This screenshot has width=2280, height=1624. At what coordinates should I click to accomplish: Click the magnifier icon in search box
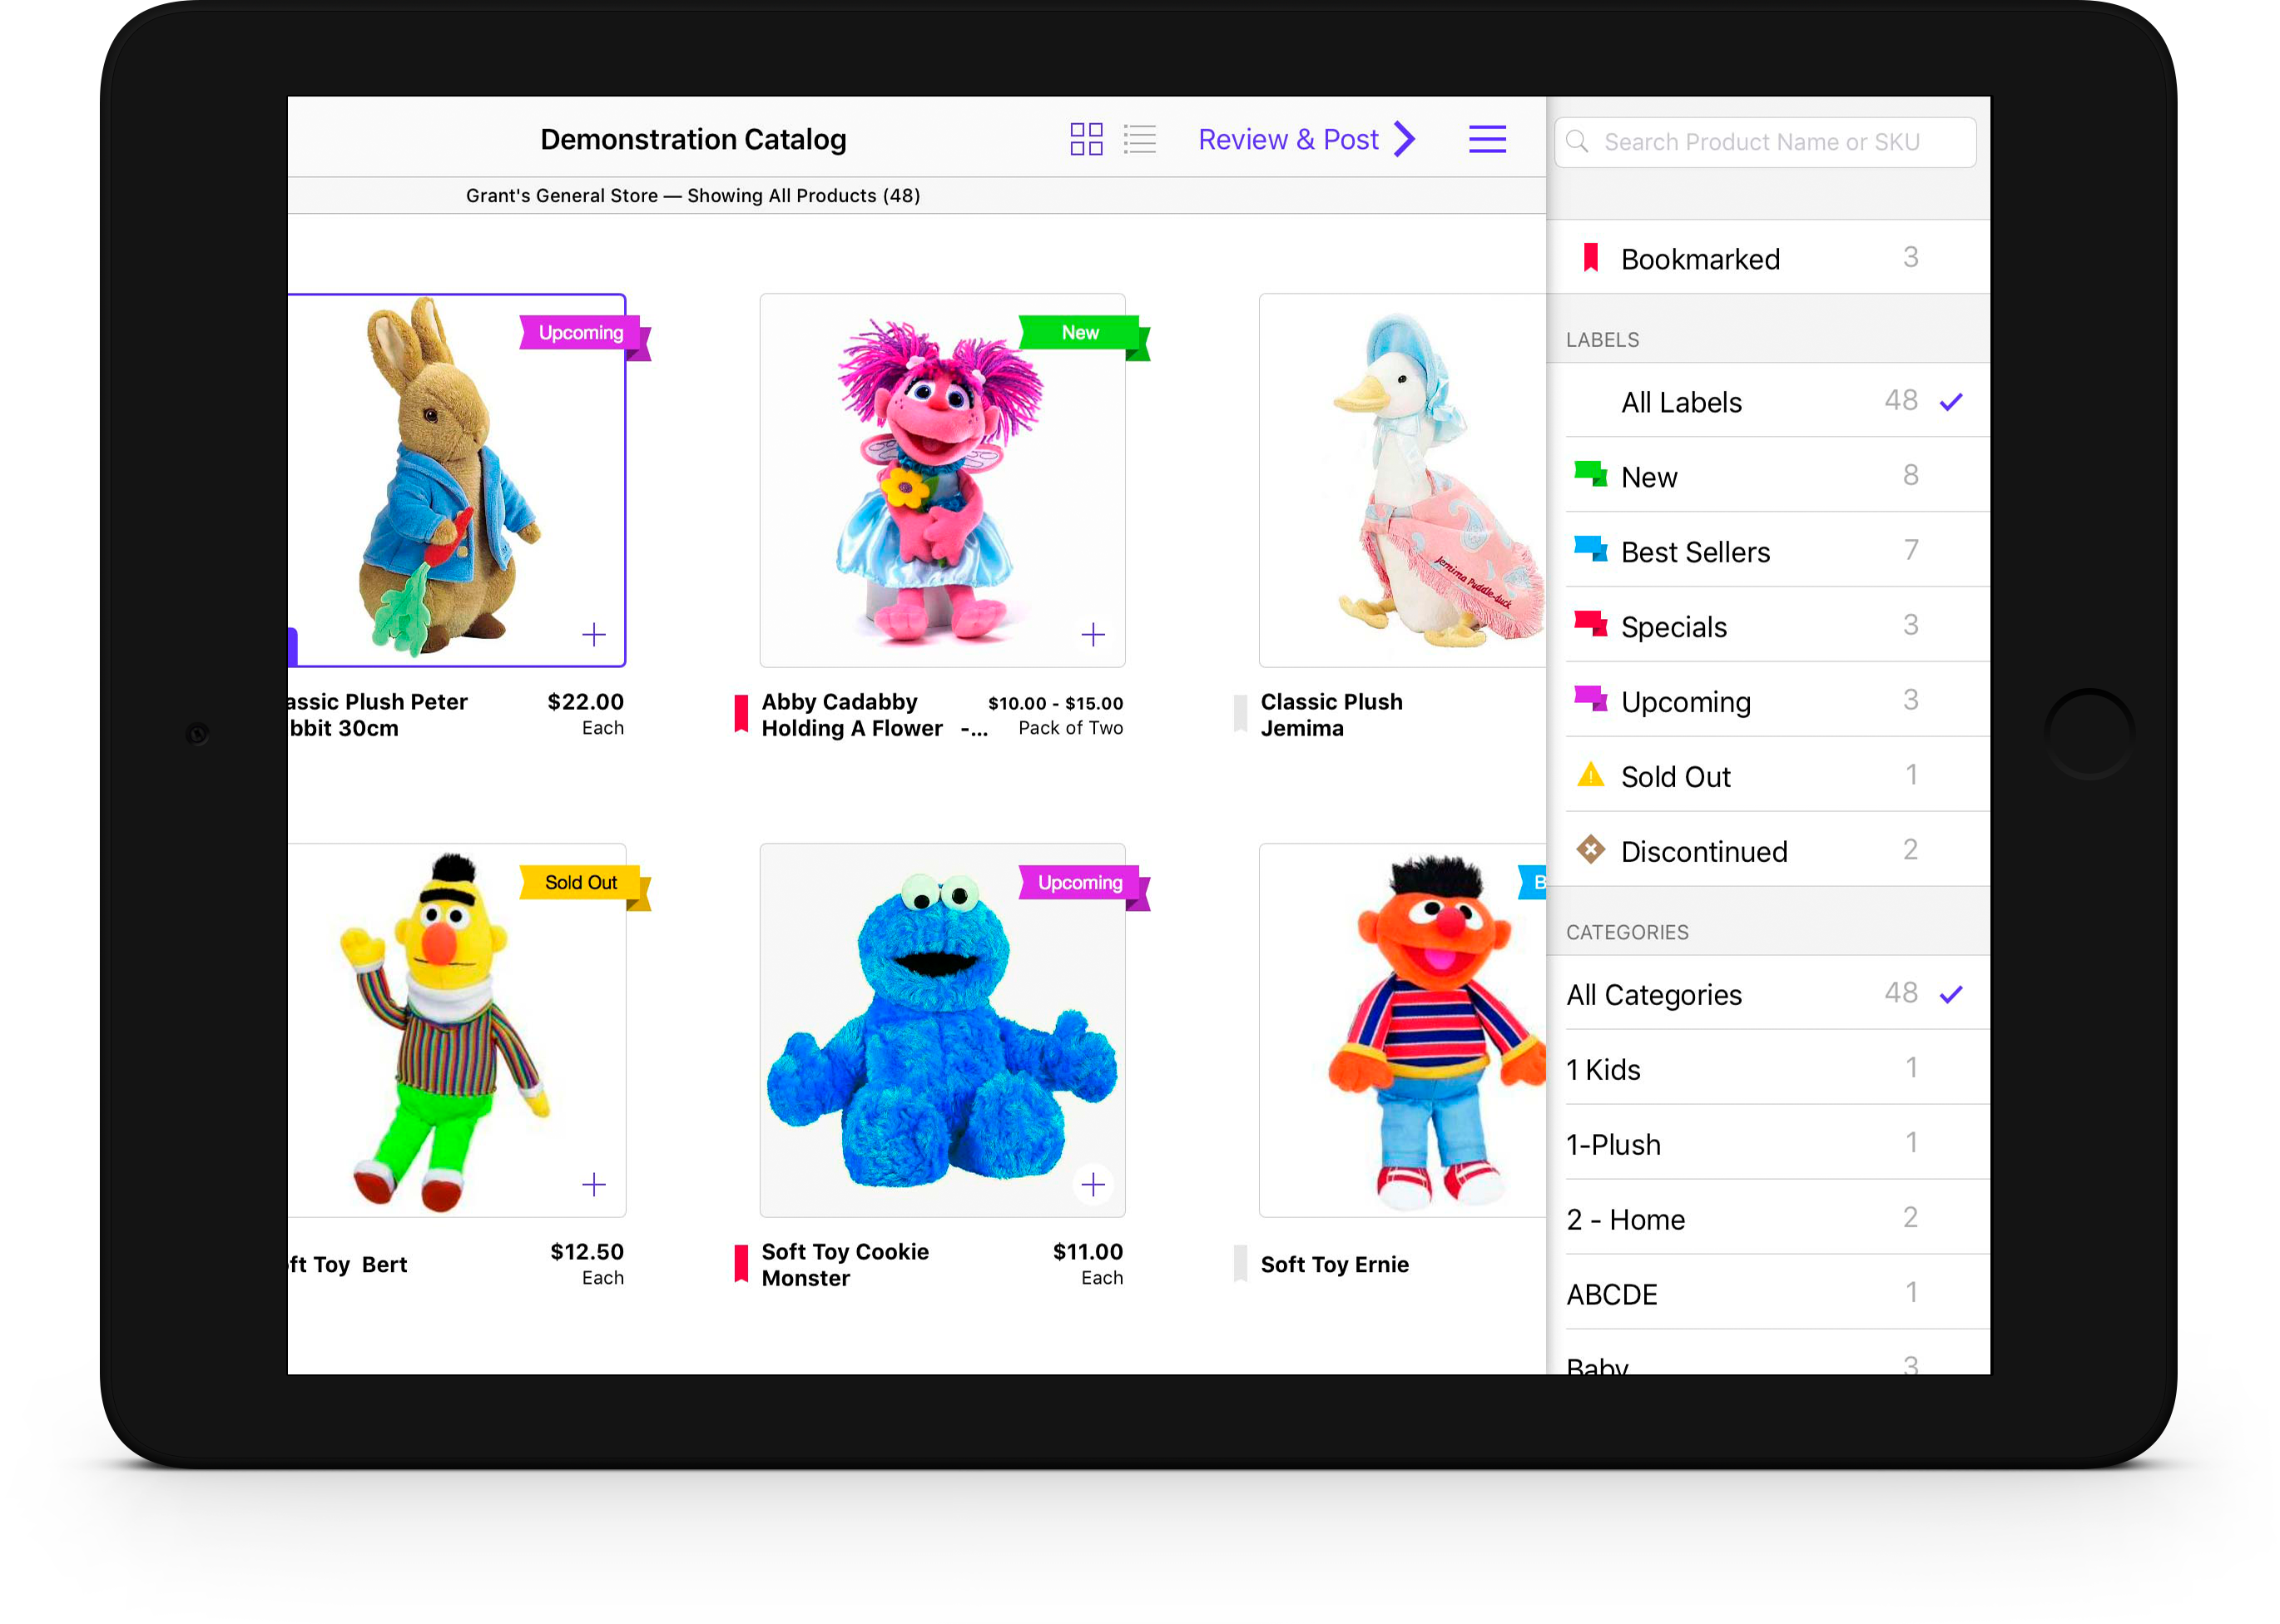[1577, 141]
